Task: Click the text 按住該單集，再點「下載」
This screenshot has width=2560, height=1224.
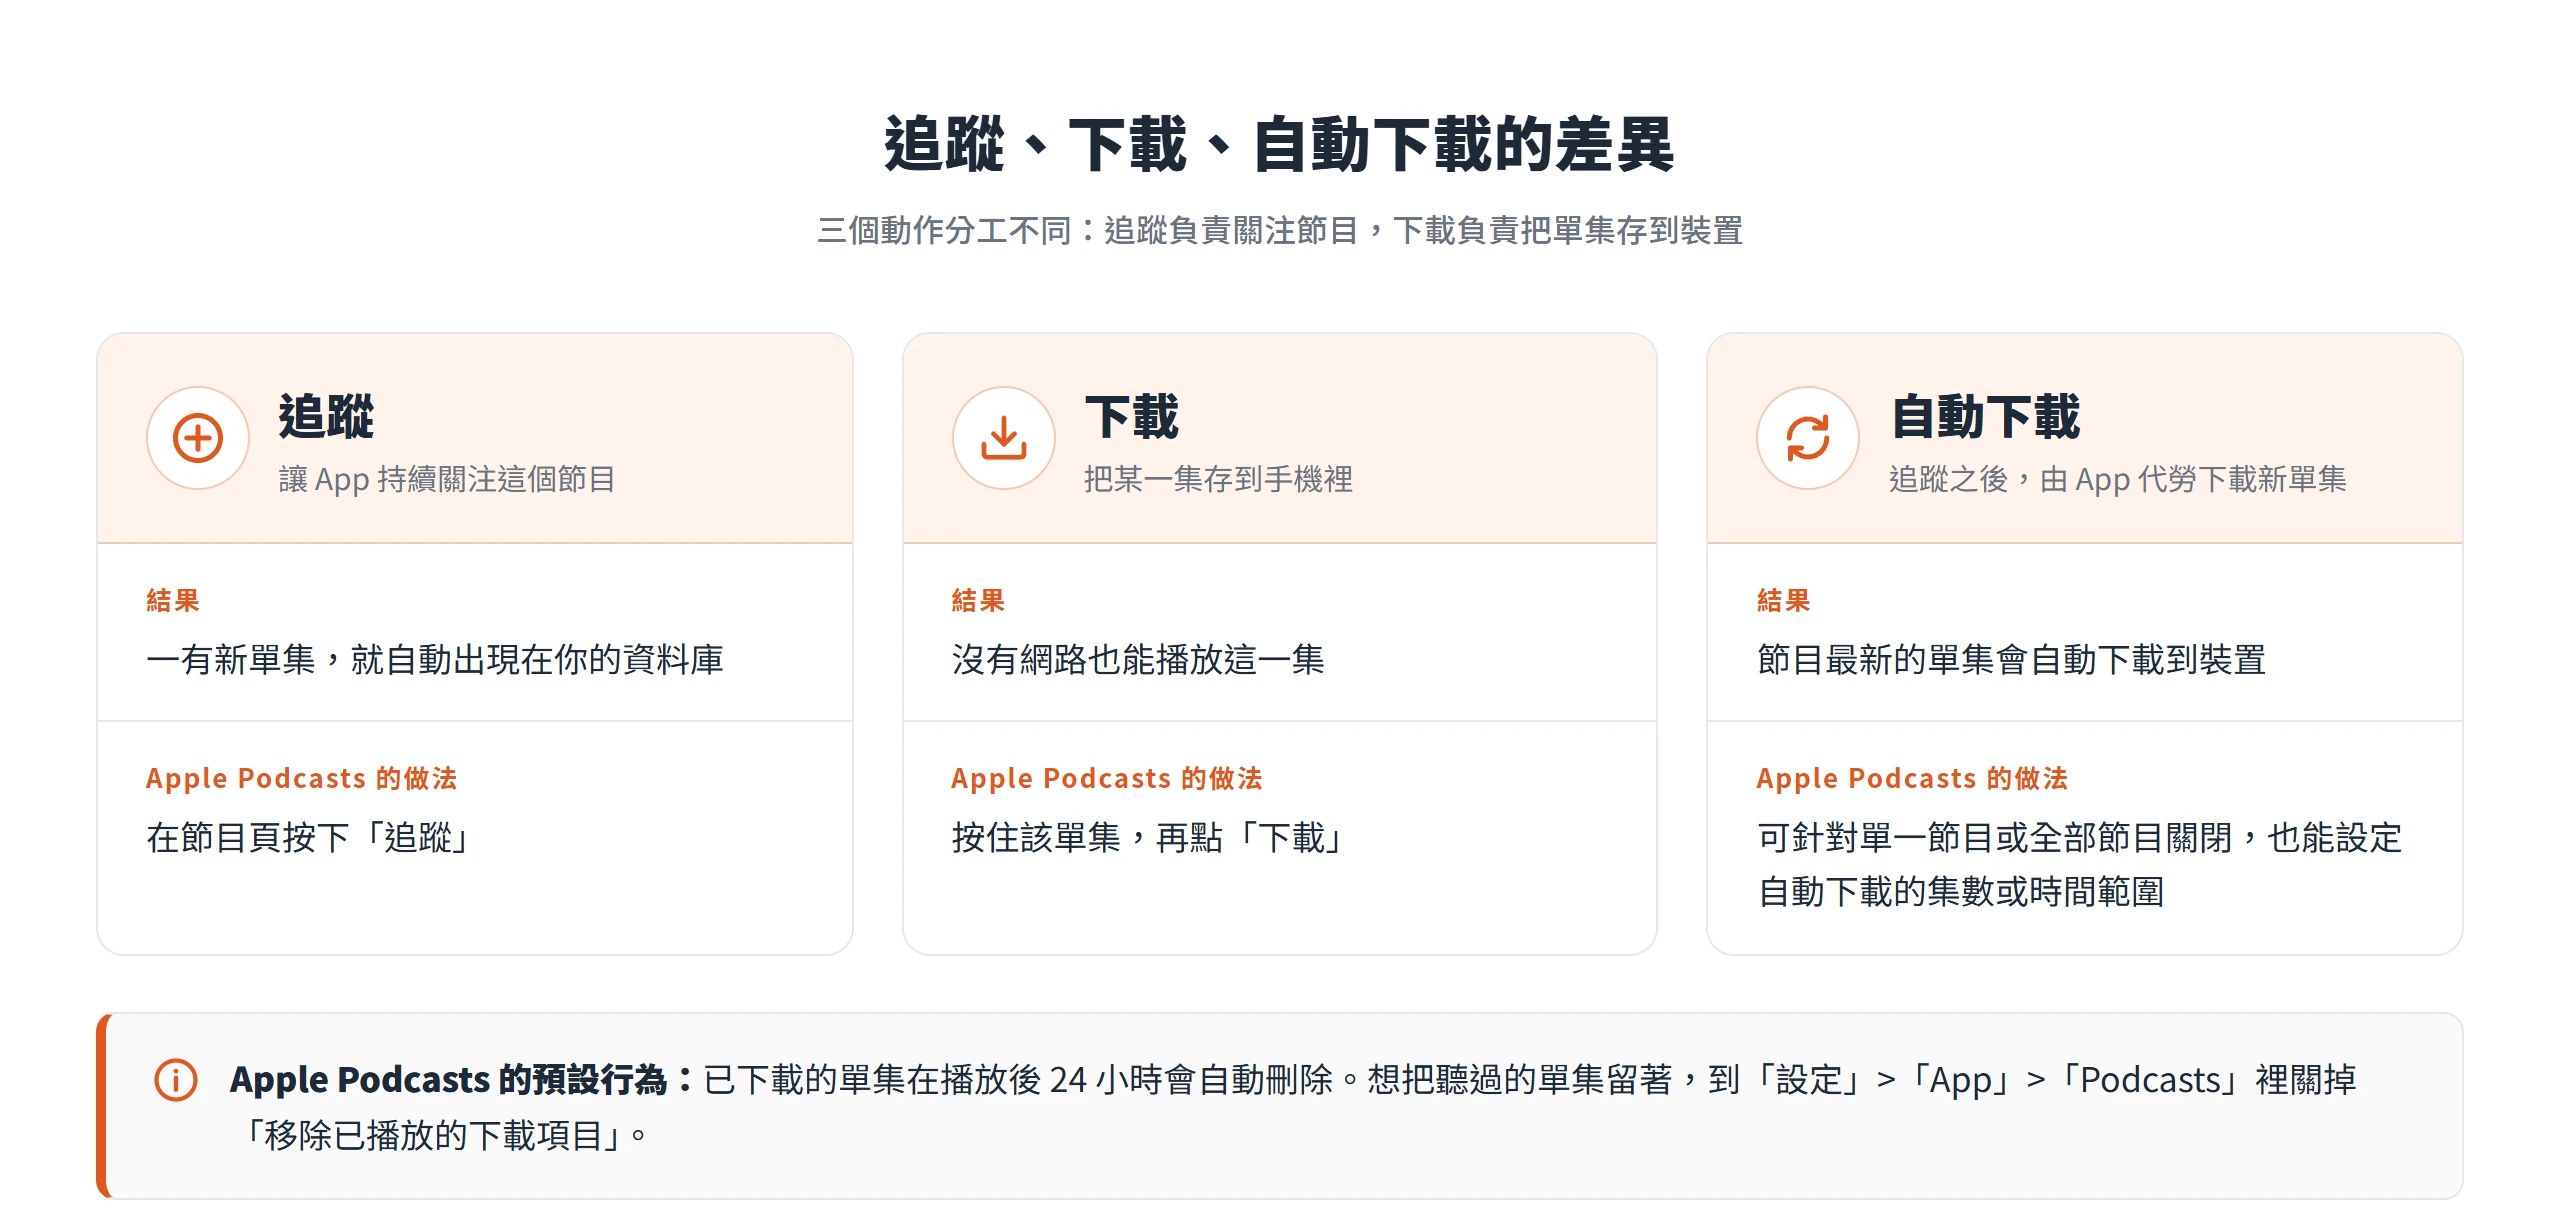Action: (1149, 838)
